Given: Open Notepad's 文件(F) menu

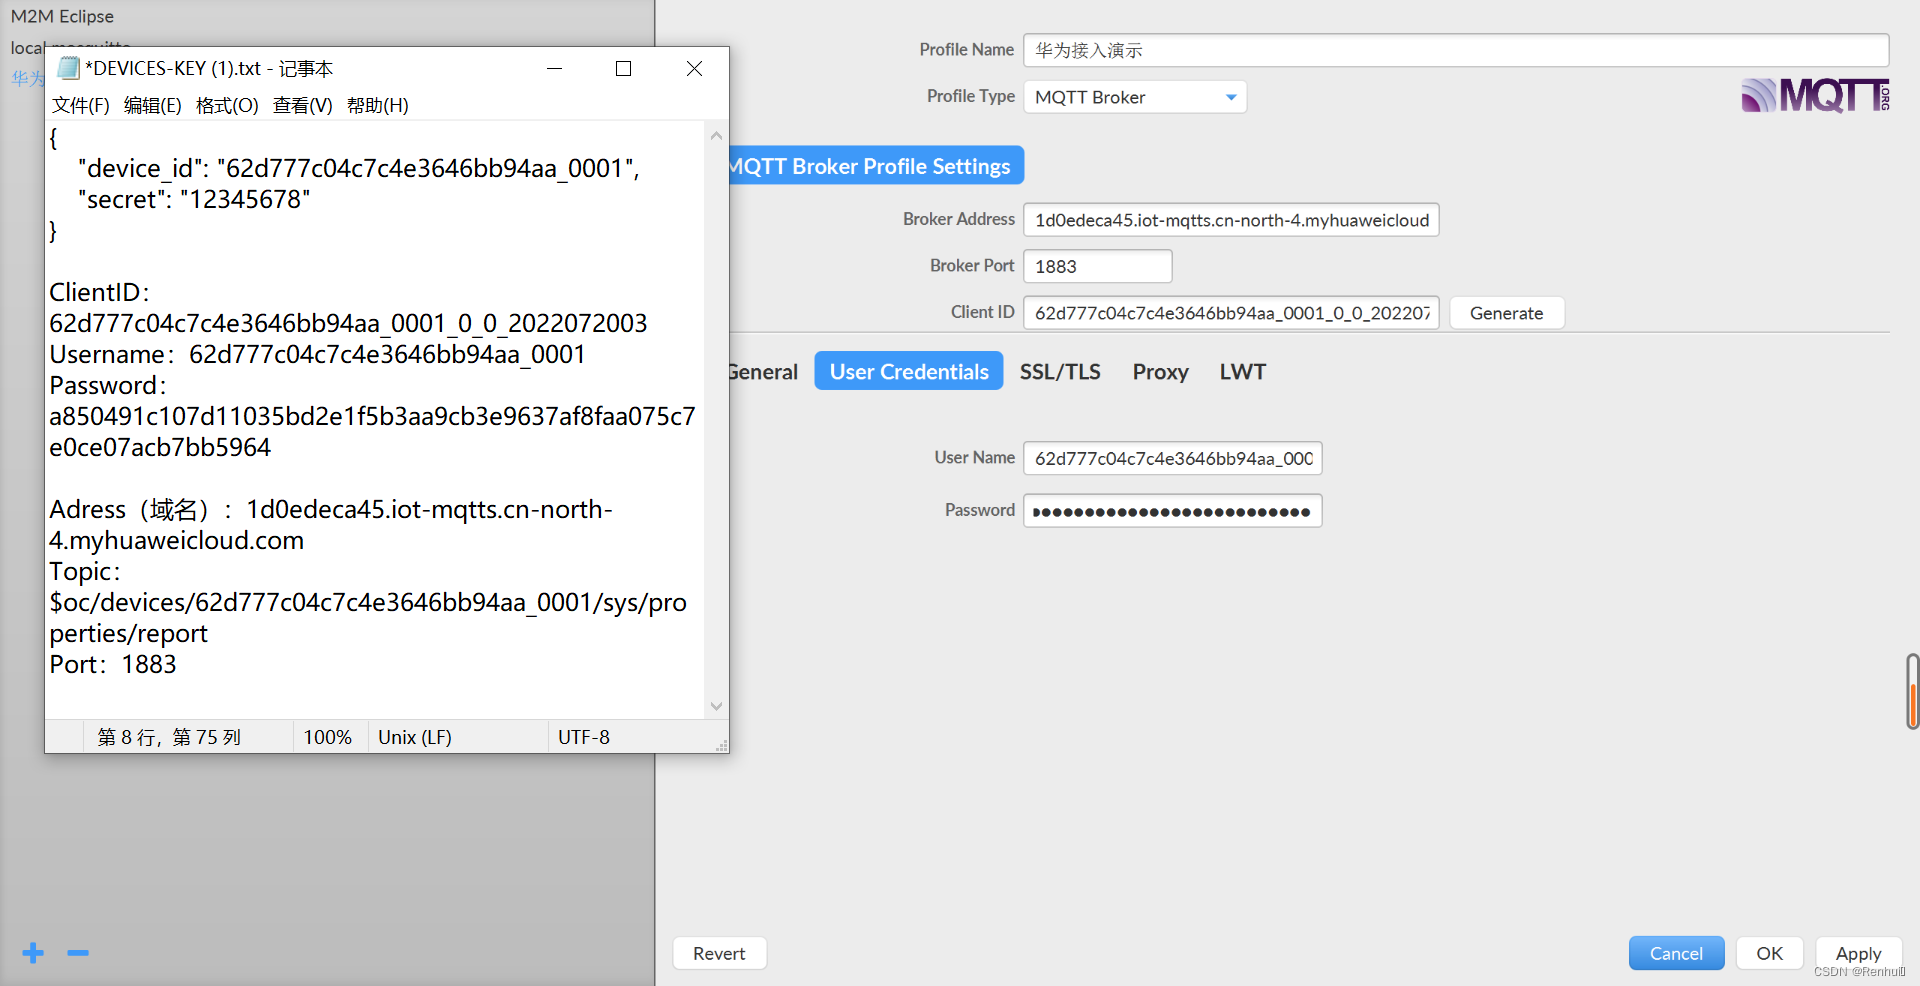Looking at the screenshot, I should click(81, 105).
